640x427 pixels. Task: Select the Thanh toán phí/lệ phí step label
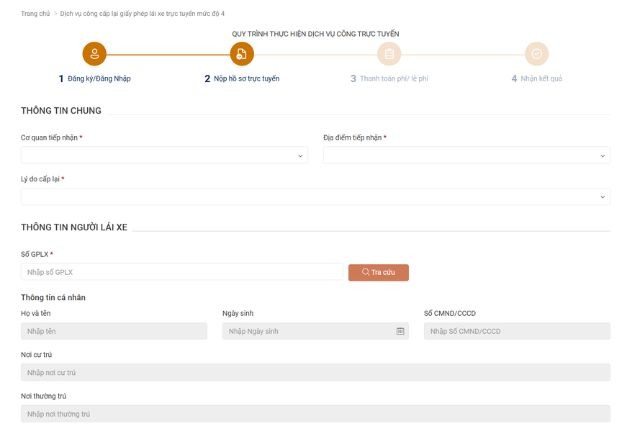(x=393, y=79)
